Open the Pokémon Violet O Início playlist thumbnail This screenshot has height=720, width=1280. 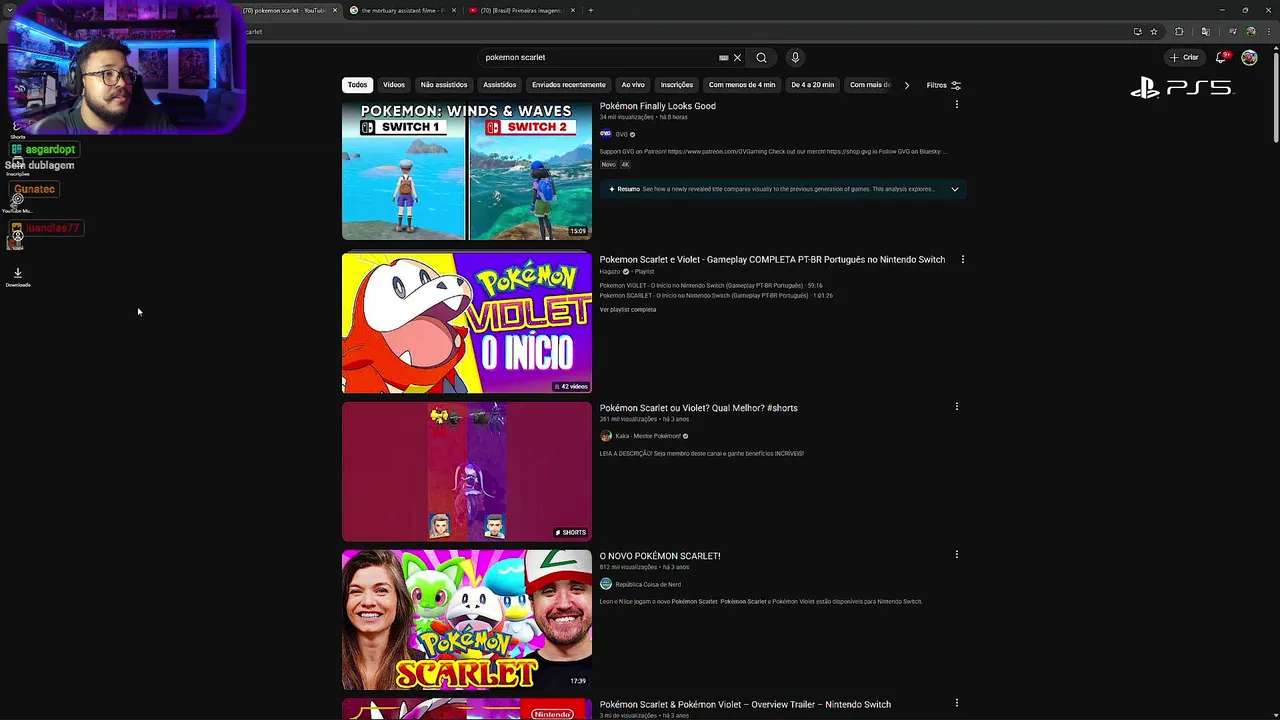click(x=467, y=323)
